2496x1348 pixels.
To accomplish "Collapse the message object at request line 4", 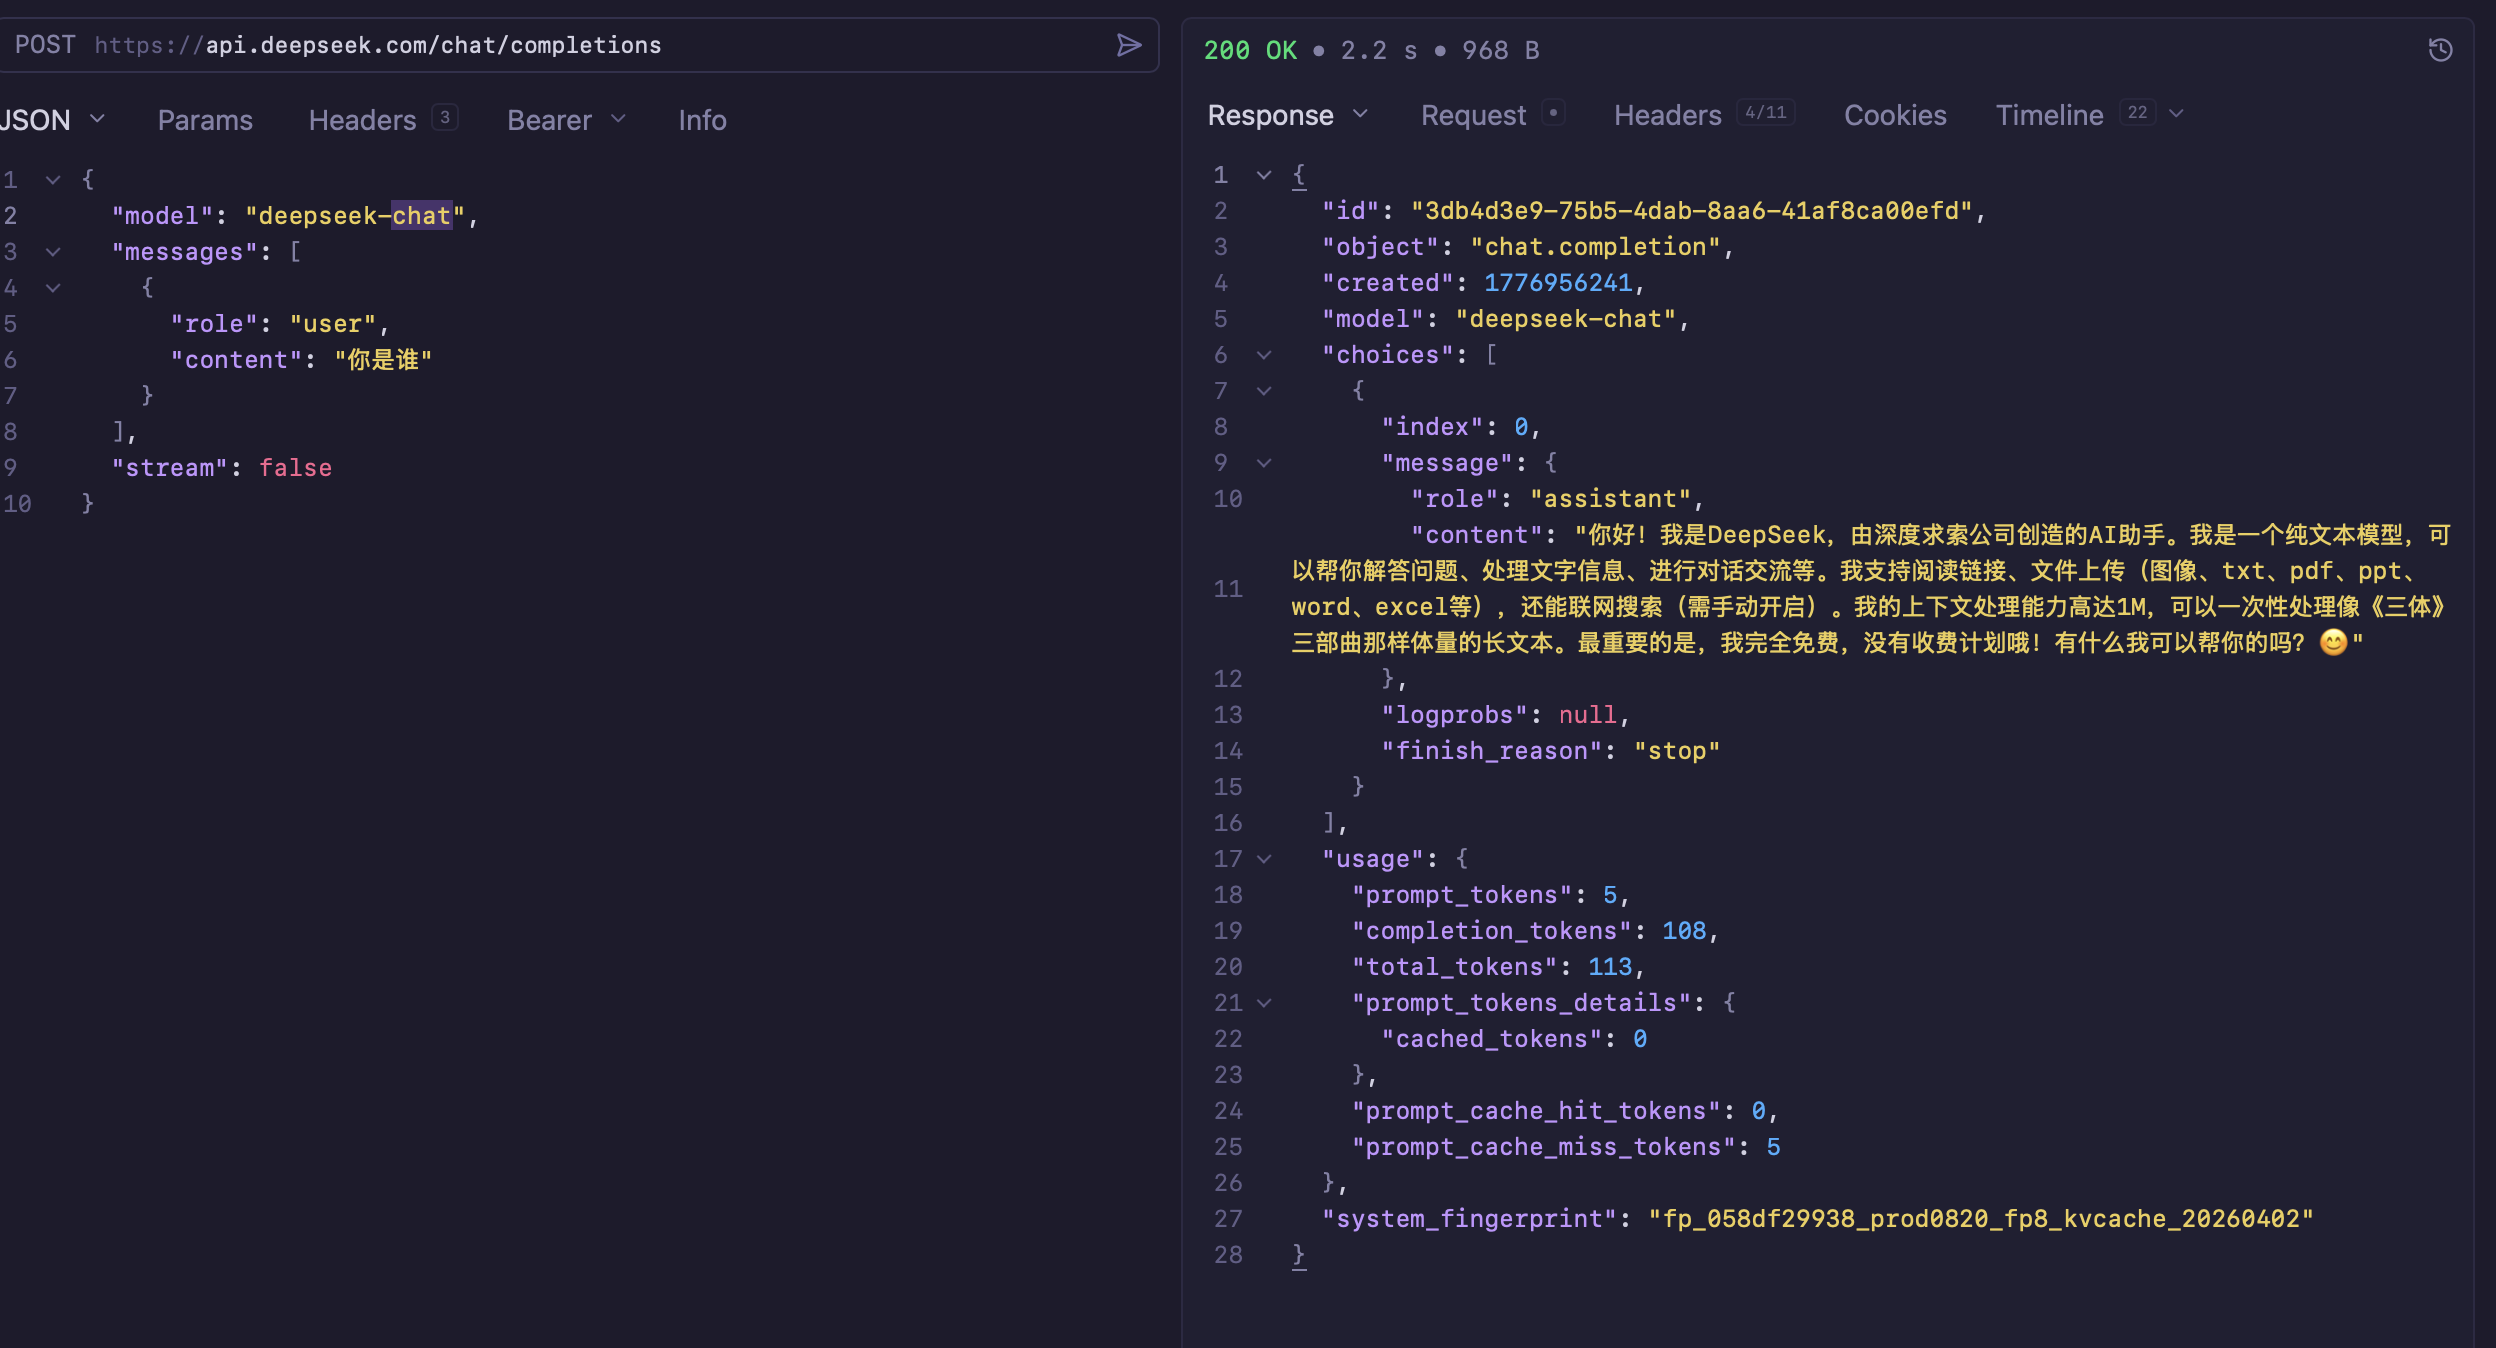I will click(x=53, y=288).
